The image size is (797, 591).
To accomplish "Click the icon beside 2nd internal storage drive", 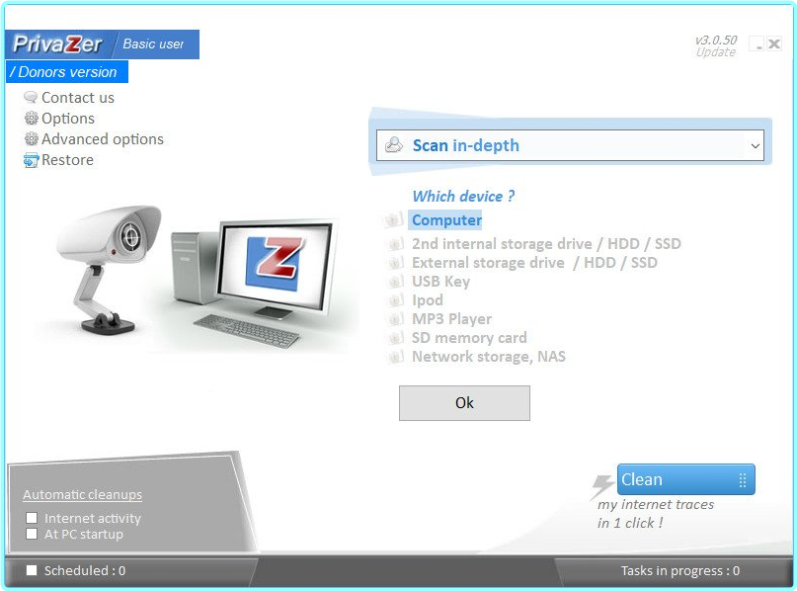I will [396, 244].
